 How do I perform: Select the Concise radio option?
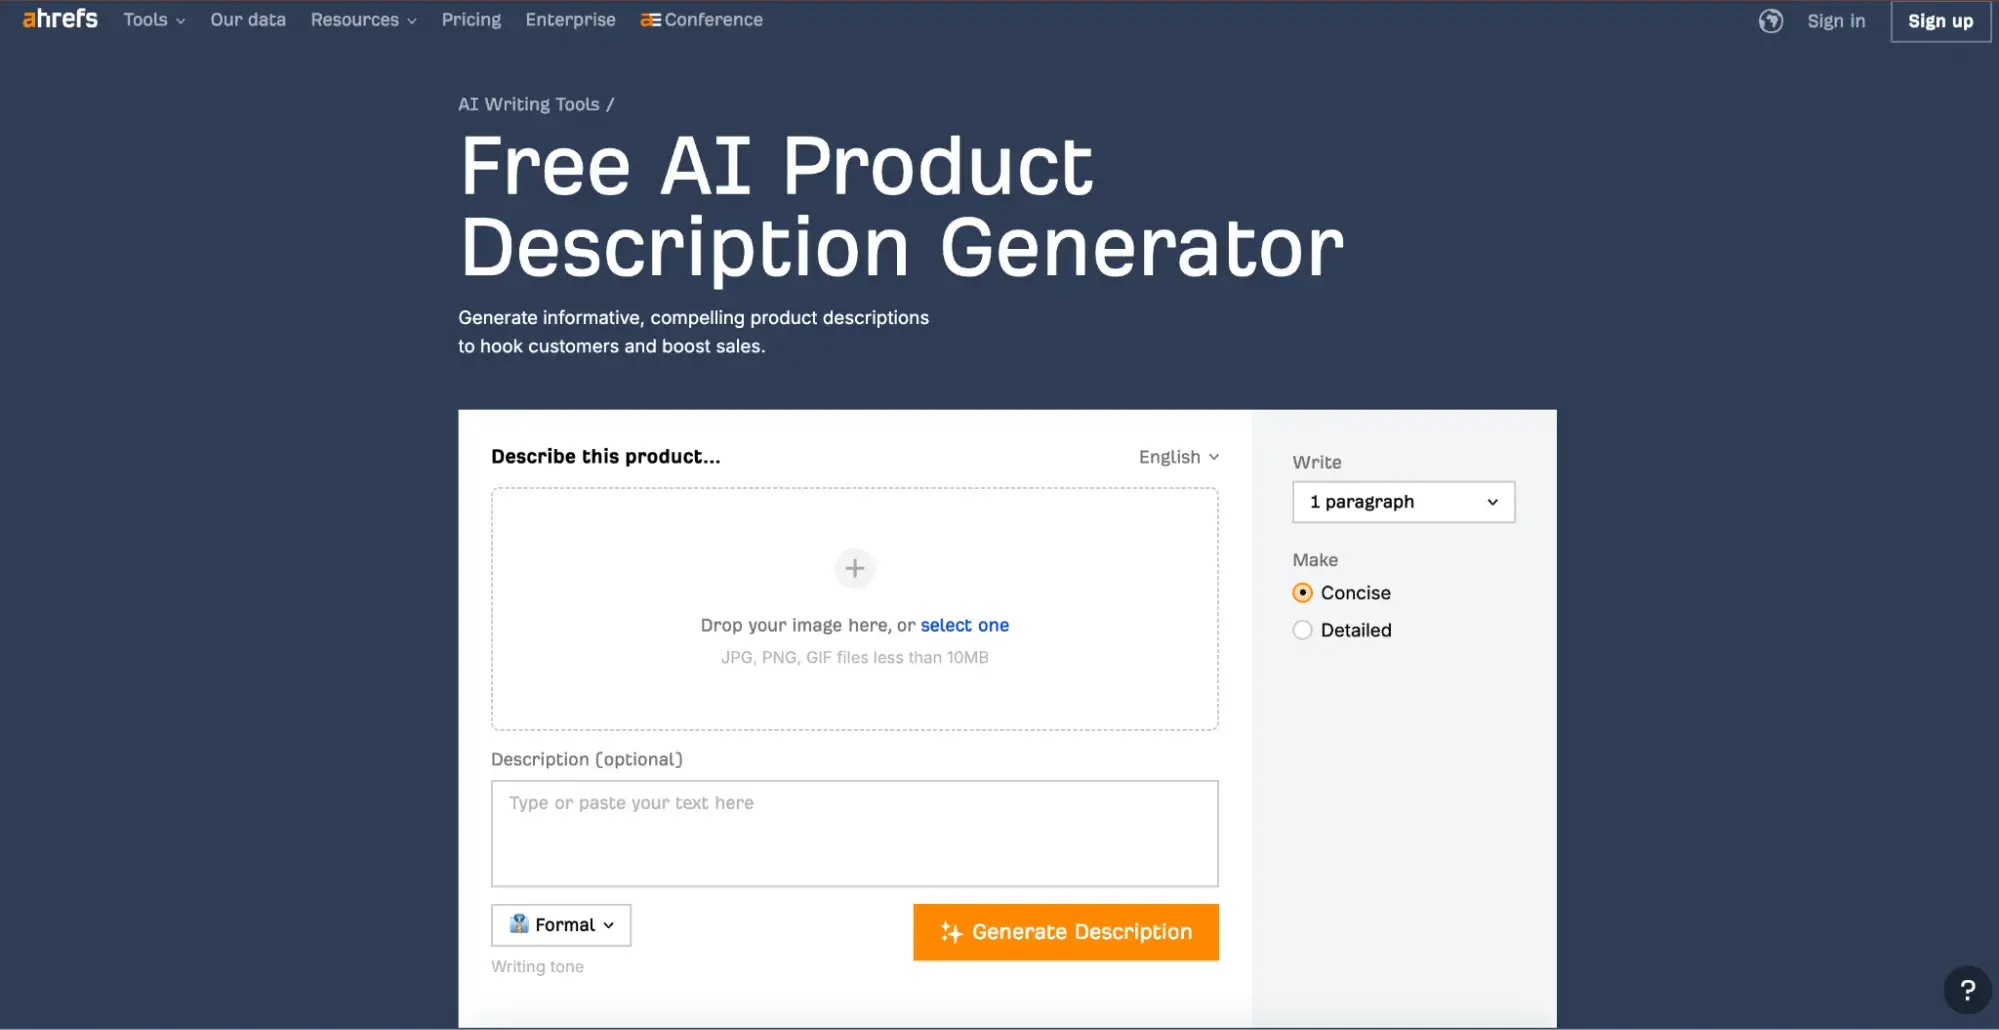pos(1302,593)
